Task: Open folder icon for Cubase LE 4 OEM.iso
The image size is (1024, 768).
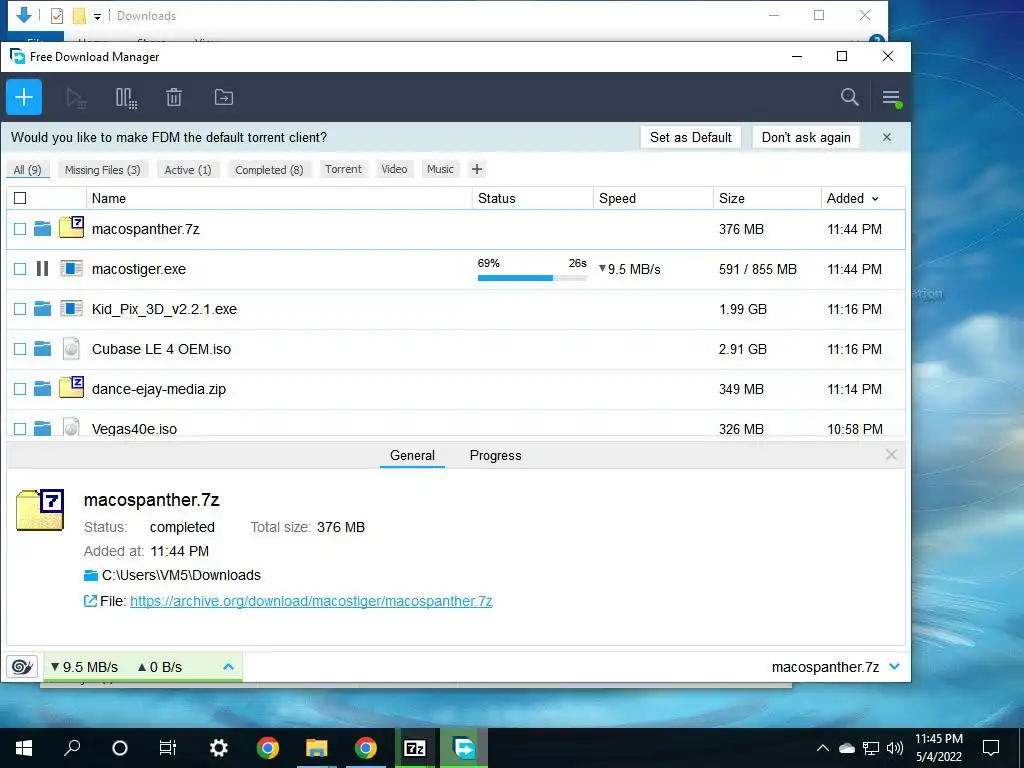Action: 42,349
